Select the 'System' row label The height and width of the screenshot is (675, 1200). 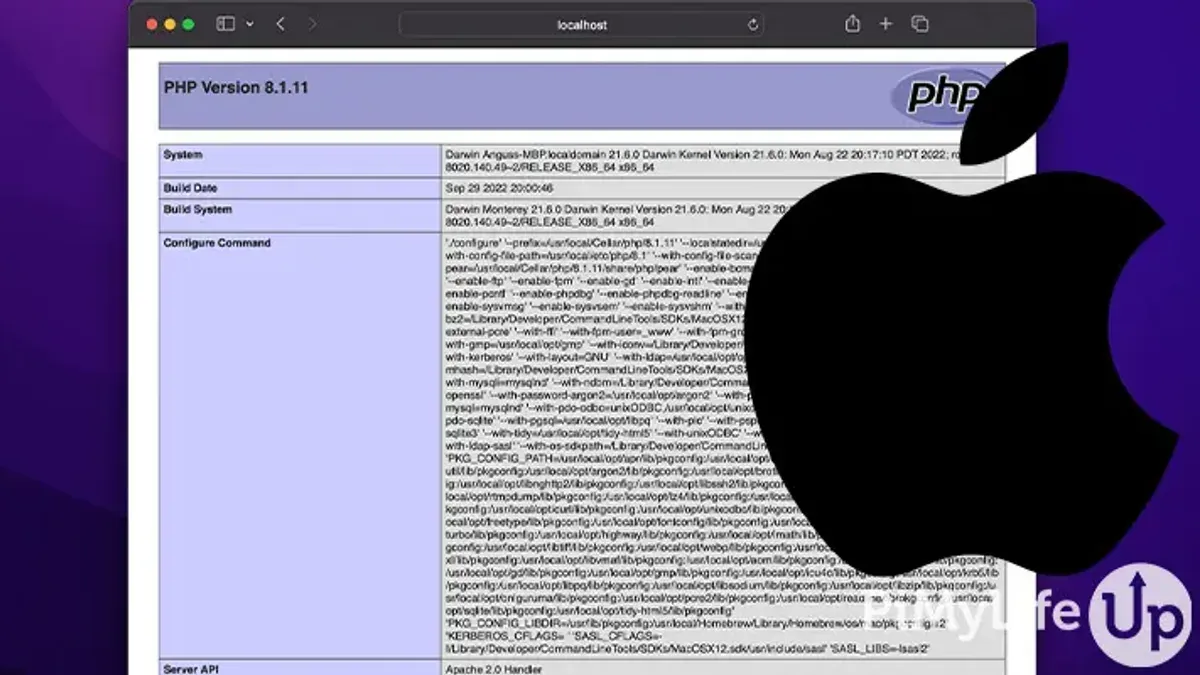pyautogui.click(x=183, y=155)
